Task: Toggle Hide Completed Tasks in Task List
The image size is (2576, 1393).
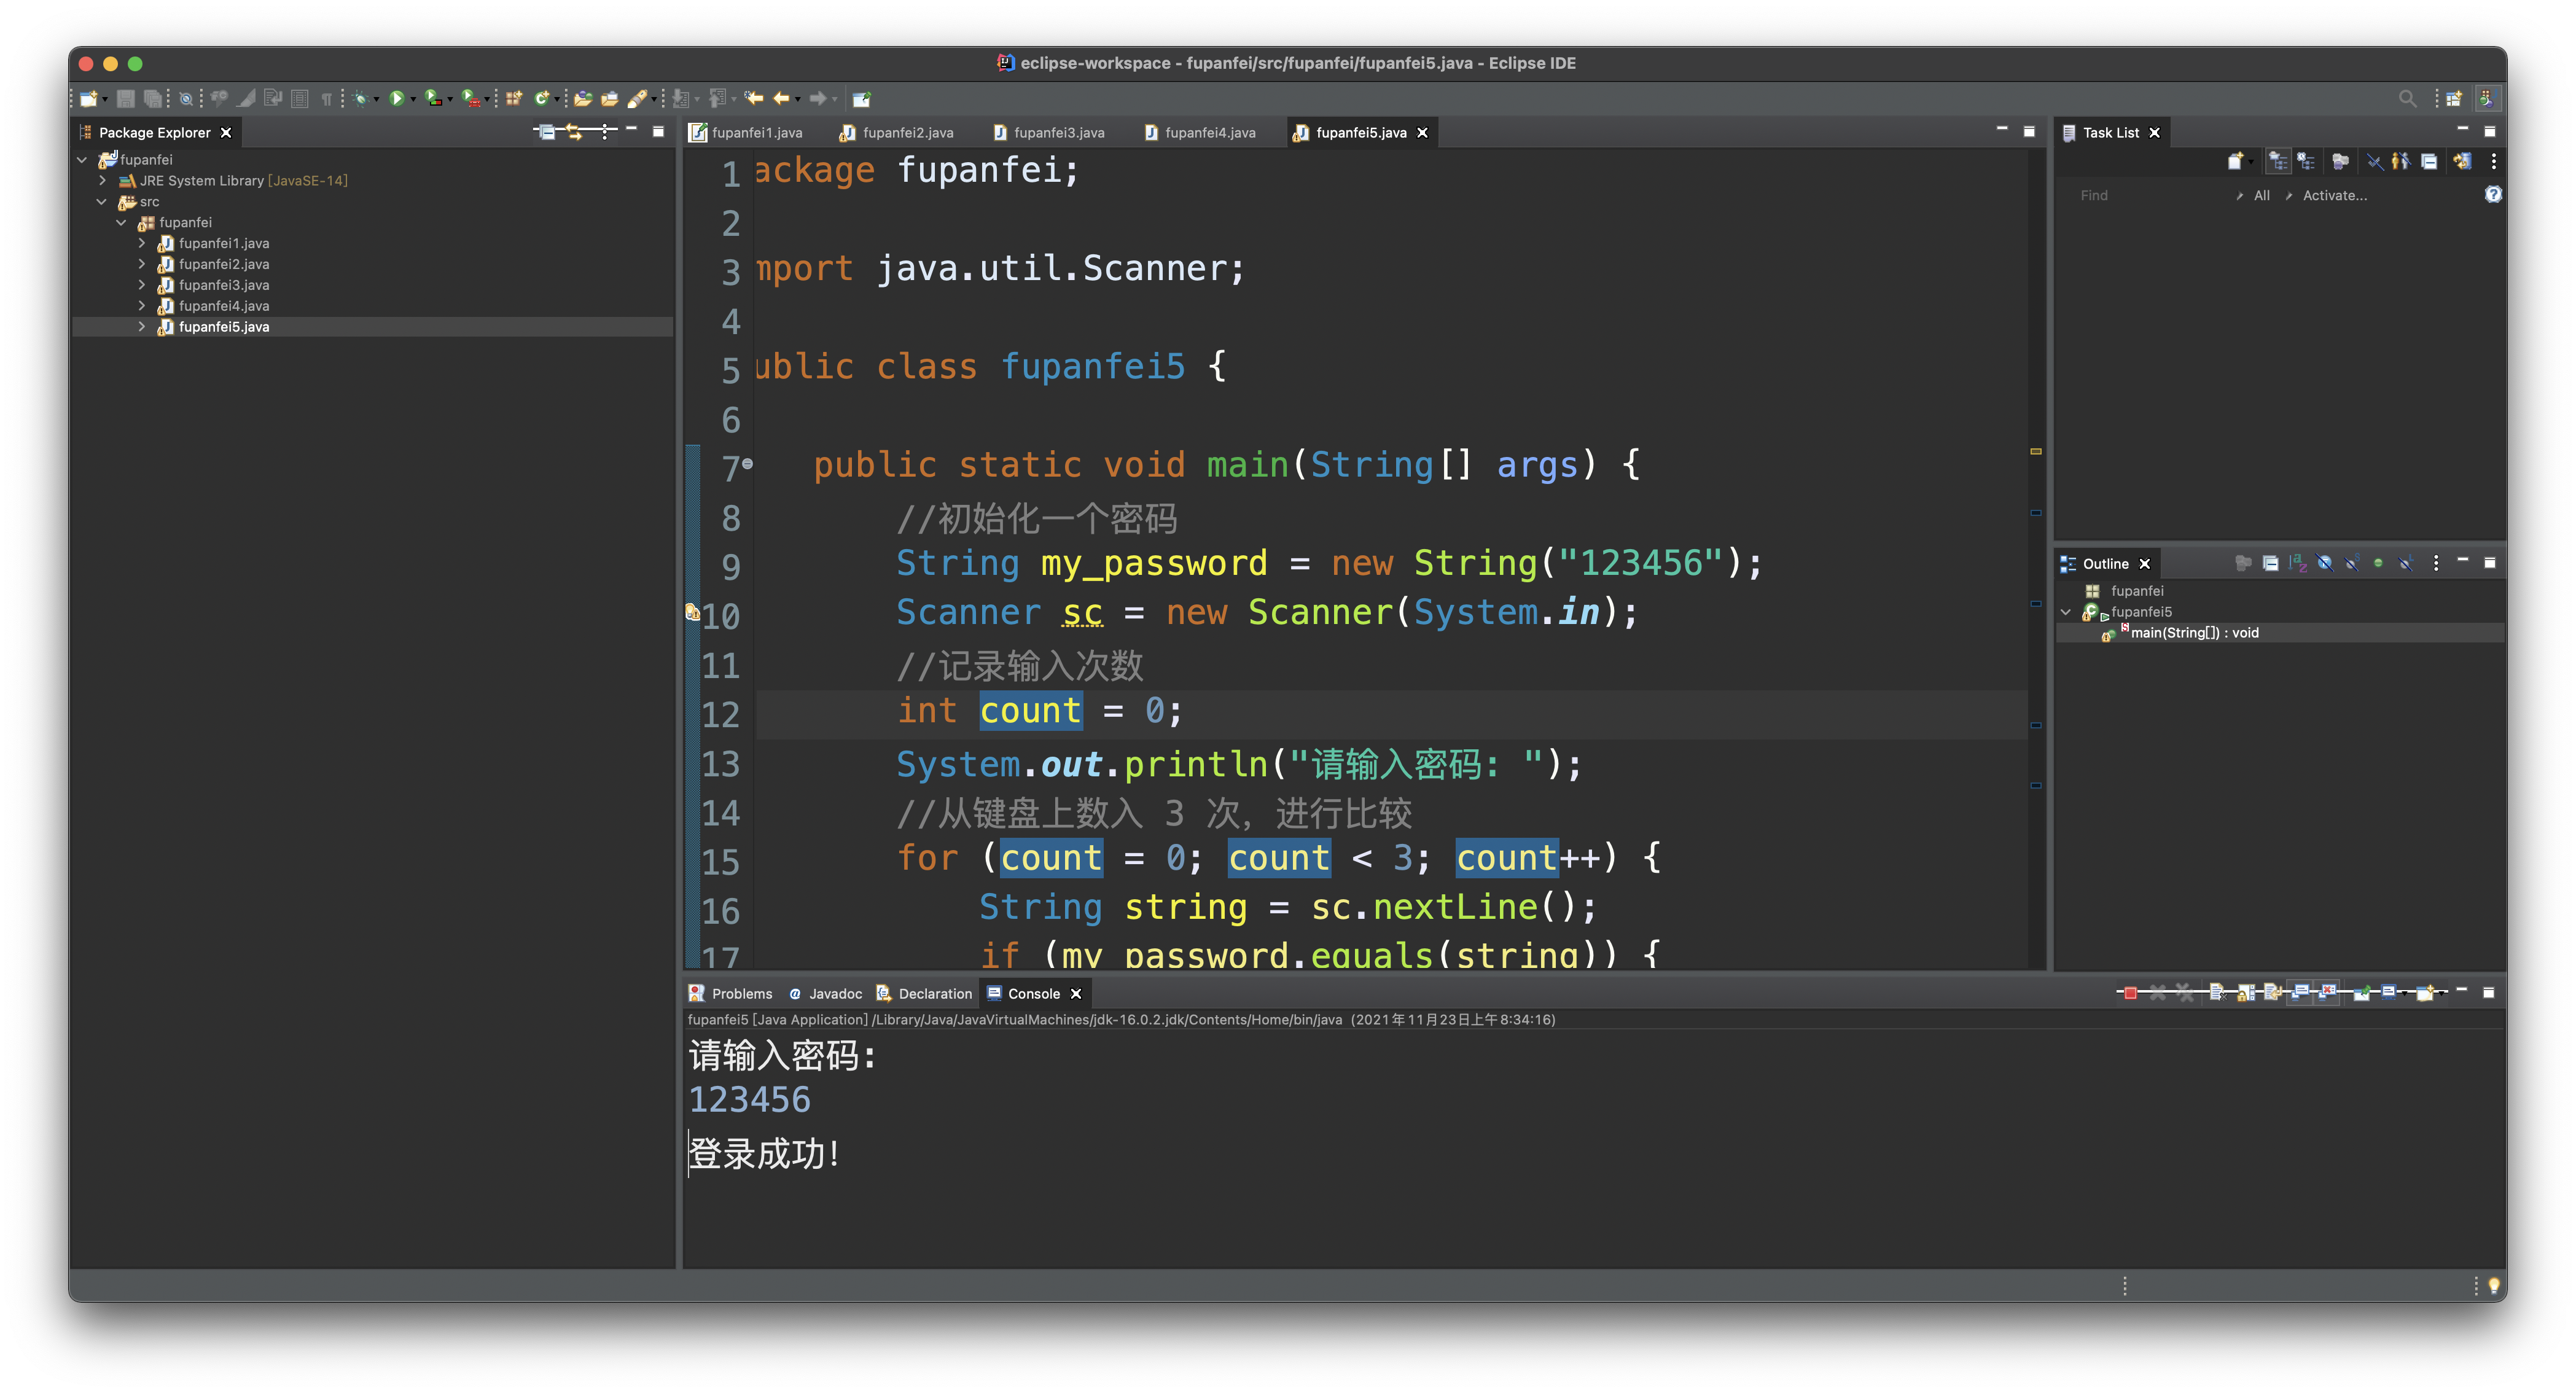Action: click(2376, 161)
